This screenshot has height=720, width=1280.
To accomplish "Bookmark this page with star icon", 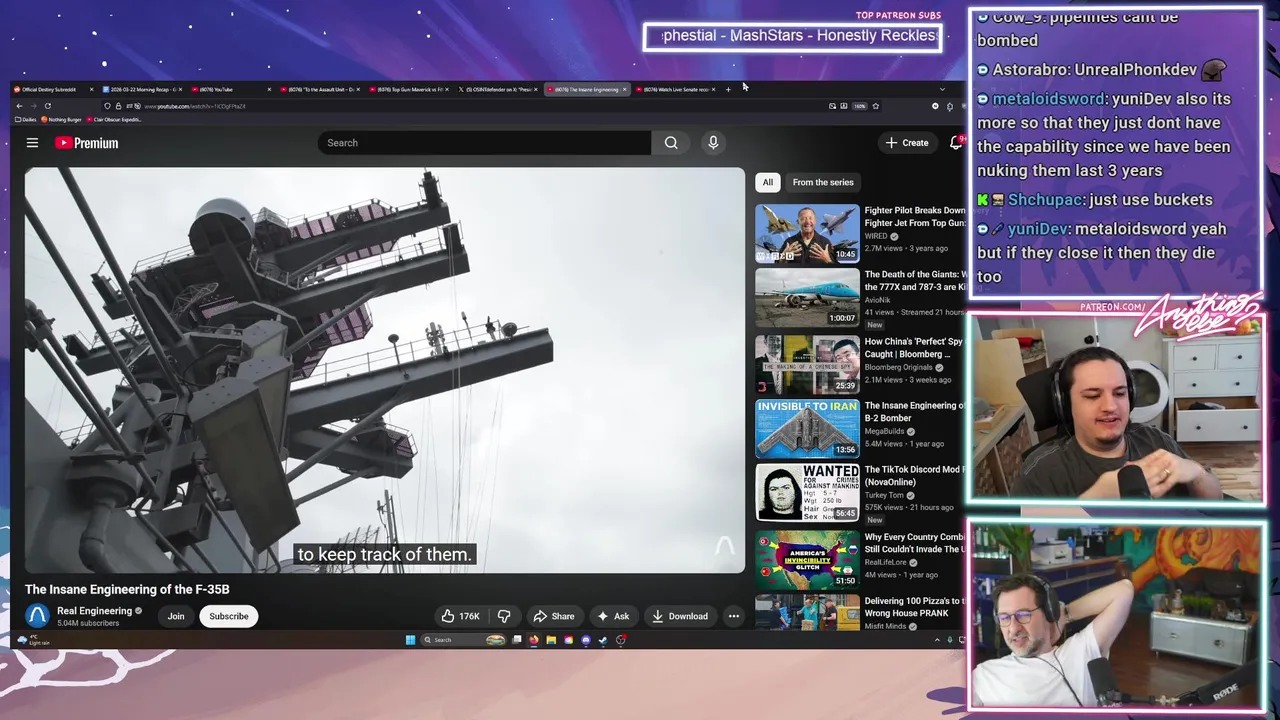I will tap(875, 106).
